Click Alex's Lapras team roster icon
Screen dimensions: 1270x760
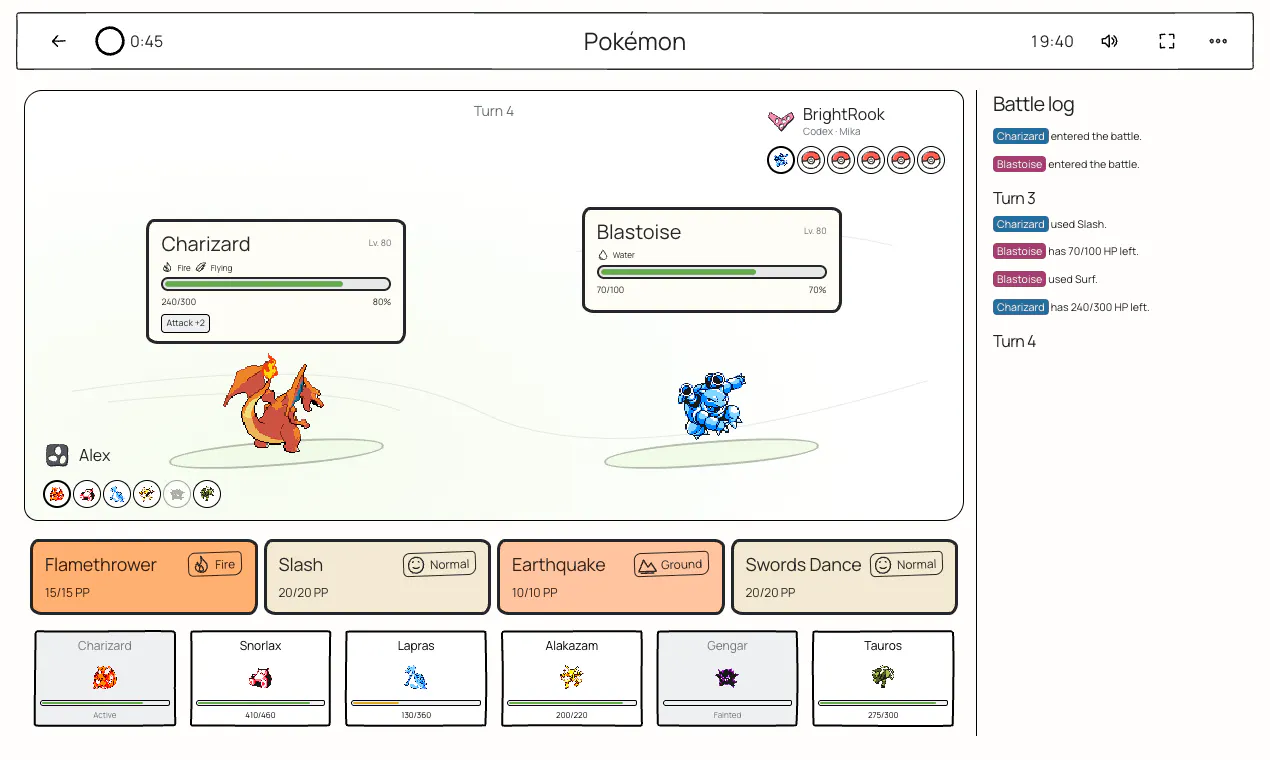(117, 494)
